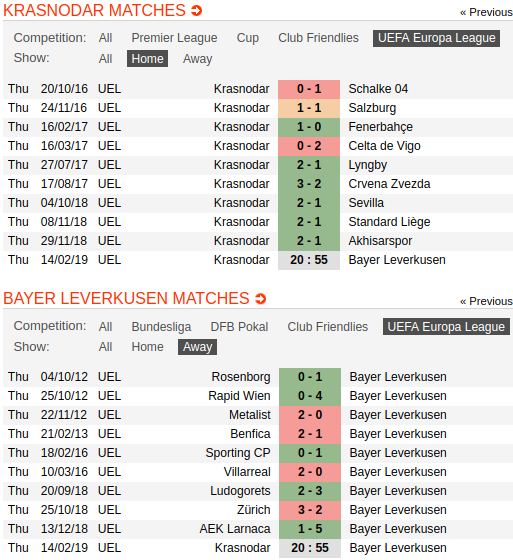The width and height of the screenshot is (513, 560).
Task: Click the Sevilla team name
Action: pos(366,203)
